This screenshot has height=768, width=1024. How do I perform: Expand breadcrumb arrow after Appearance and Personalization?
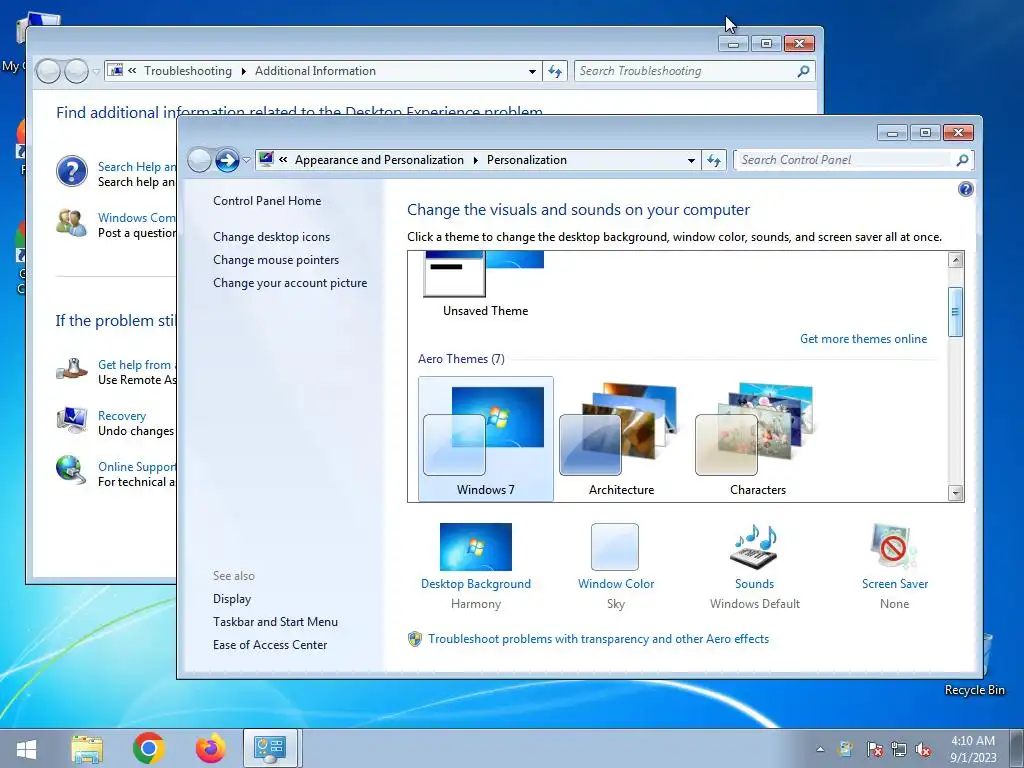[475, 160]
